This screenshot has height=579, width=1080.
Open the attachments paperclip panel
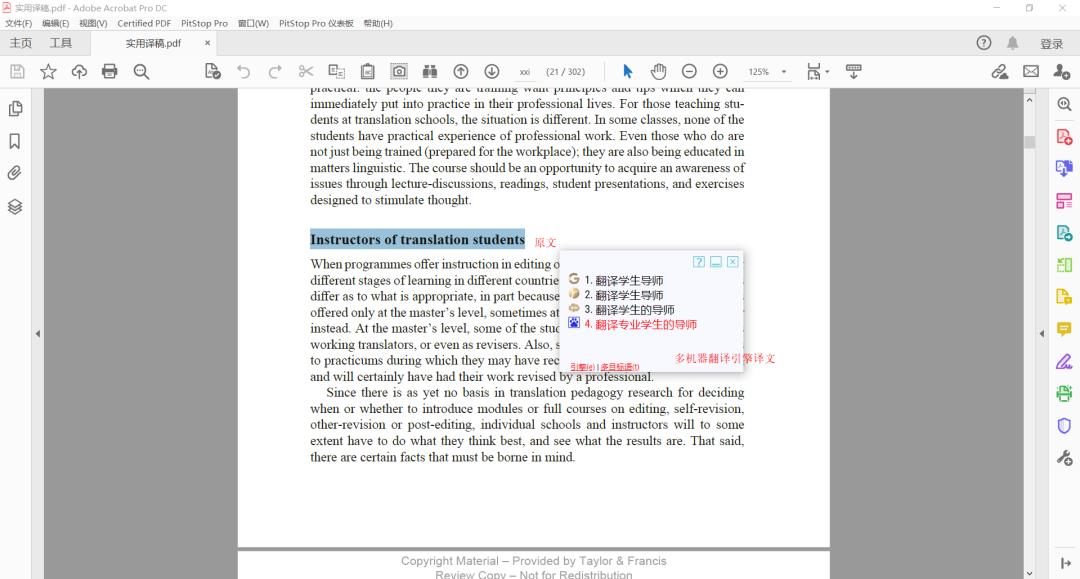point(15,173)
